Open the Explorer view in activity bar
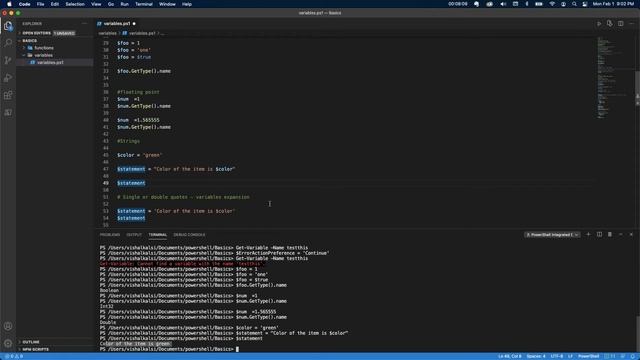This screenshot has width=640, height=360. (x=8, y=26)
